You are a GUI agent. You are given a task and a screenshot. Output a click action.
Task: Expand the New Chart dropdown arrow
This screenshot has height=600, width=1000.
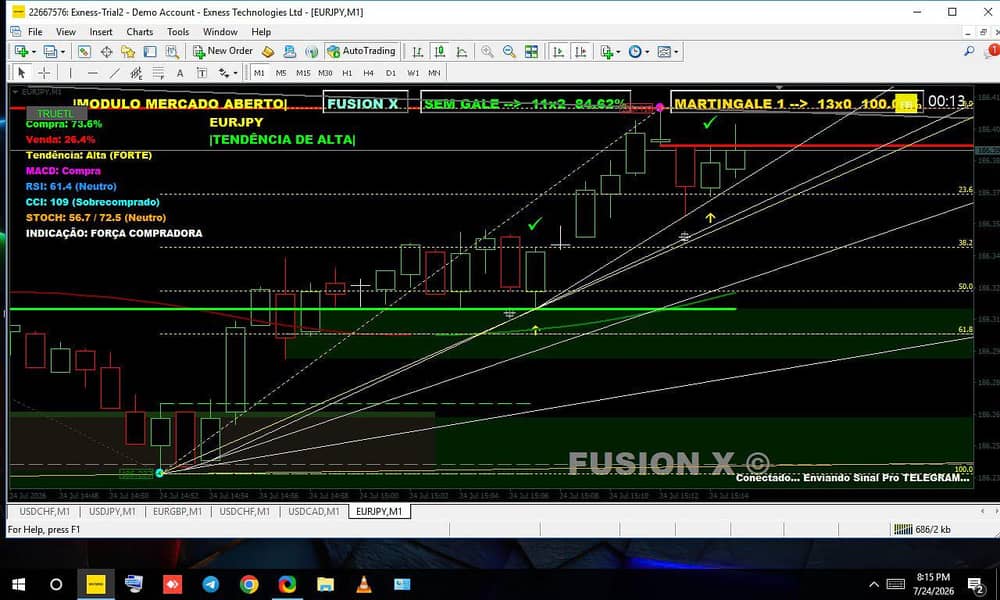[x=34, y=52]
